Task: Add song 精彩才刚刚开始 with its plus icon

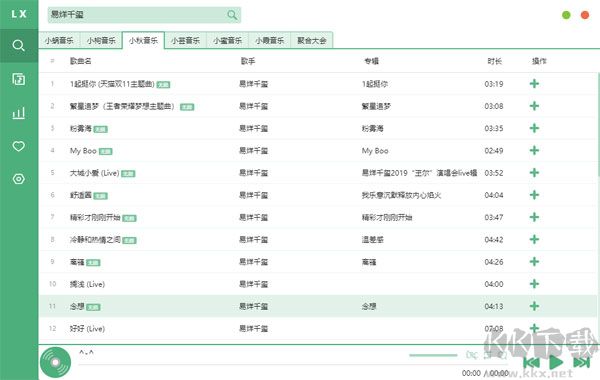Action: tap(534, 217)
